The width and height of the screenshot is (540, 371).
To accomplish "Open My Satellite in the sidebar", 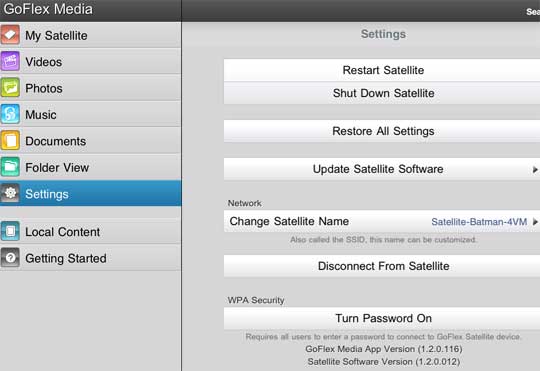I will pos(91,35).
